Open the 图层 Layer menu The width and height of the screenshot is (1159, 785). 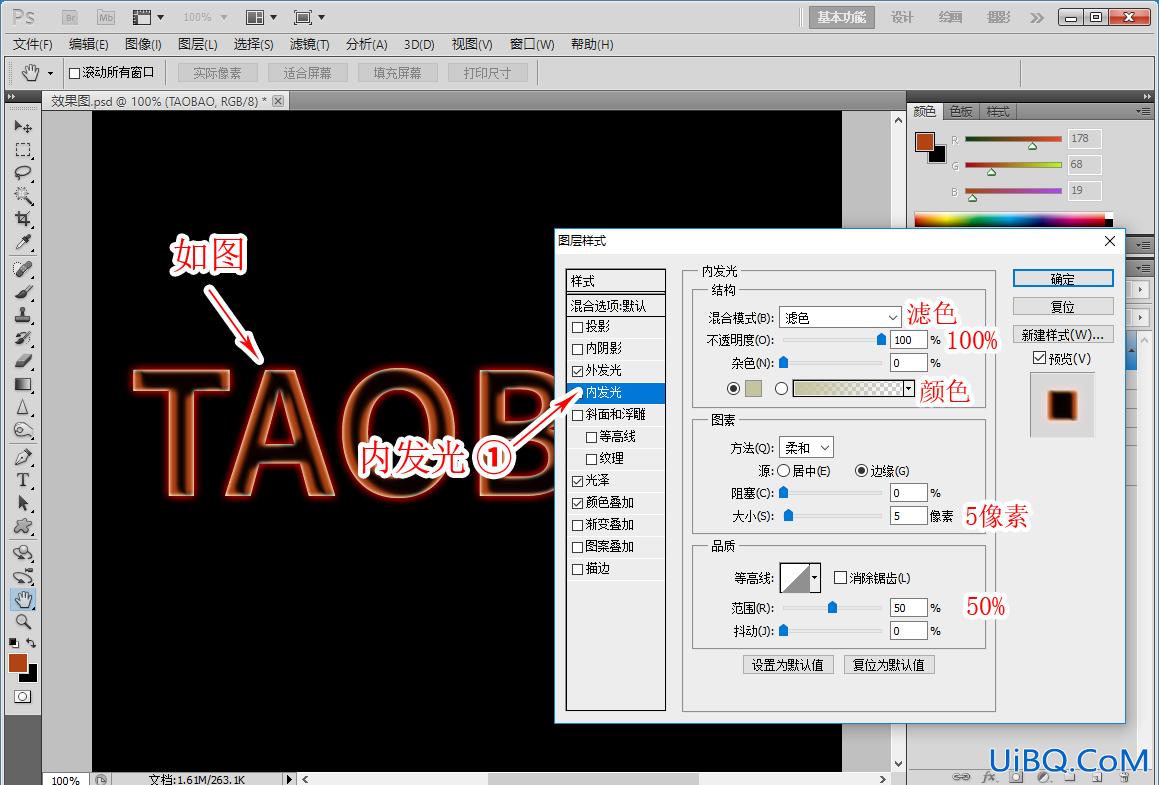(x=197, y=44)
